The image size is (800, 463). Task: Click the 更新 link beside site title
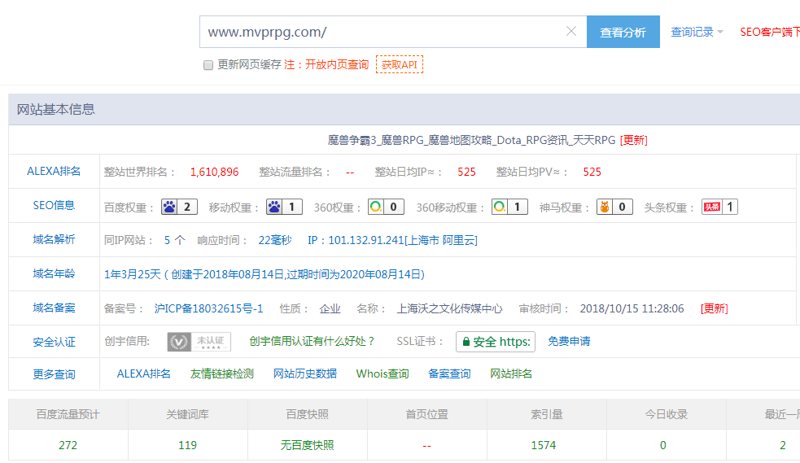pyautogui.click(x=634, y=140)
